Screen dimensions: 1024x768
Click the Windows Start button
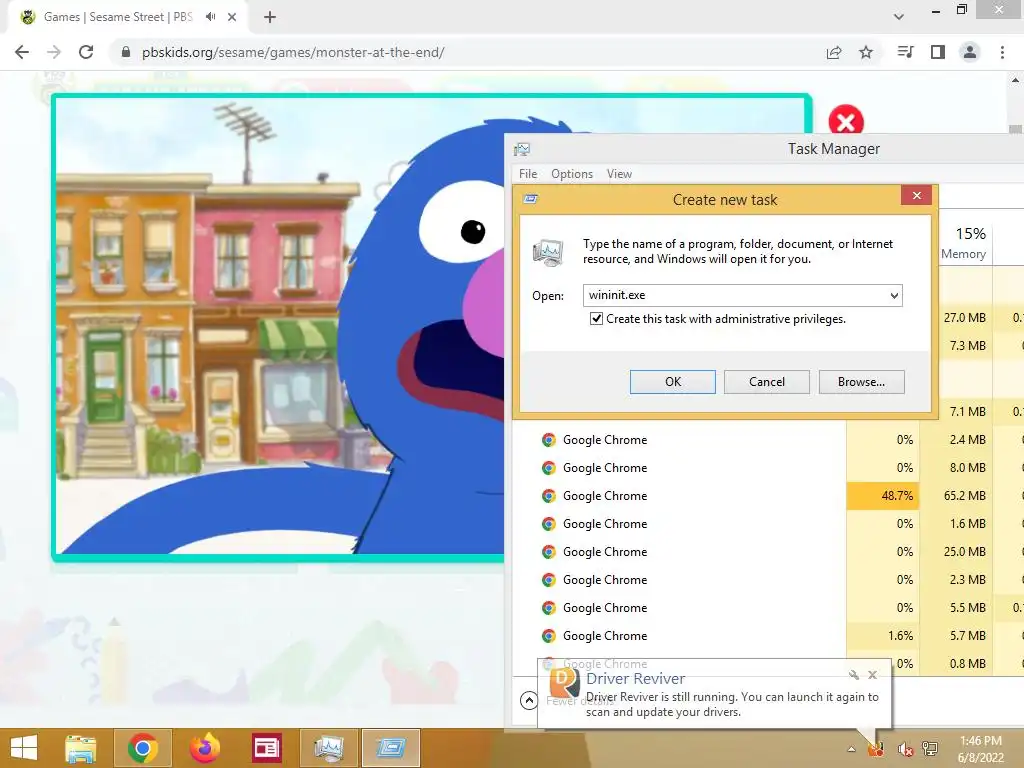click(24, 748)
